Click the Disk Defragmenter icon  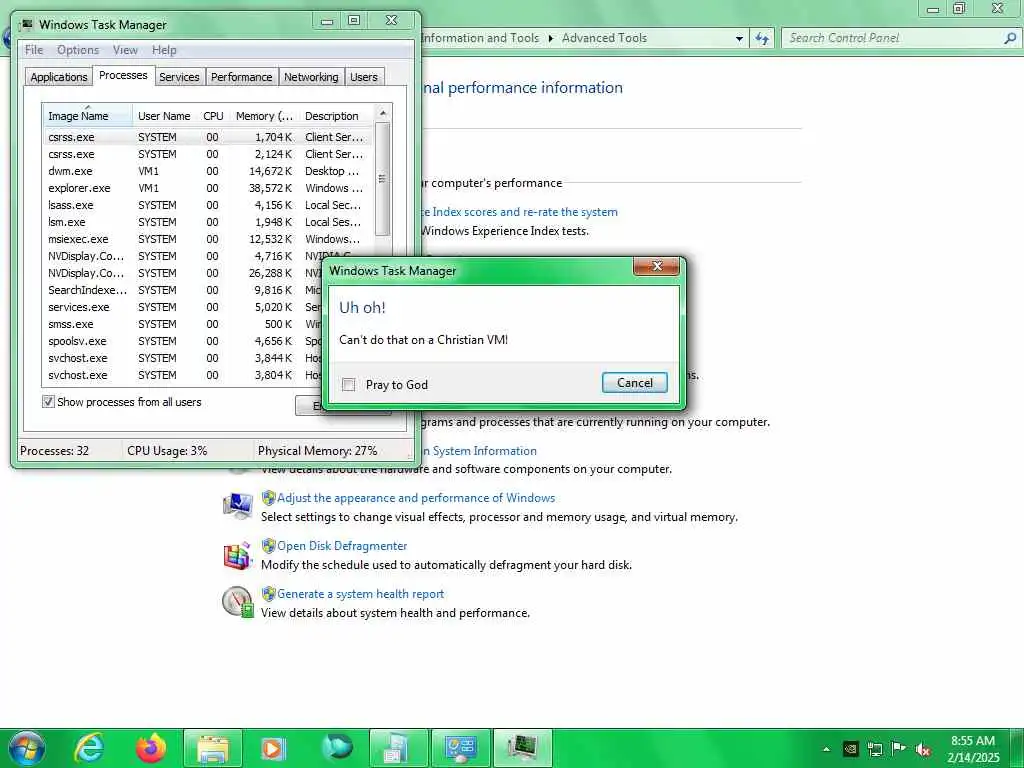[238, 555]
